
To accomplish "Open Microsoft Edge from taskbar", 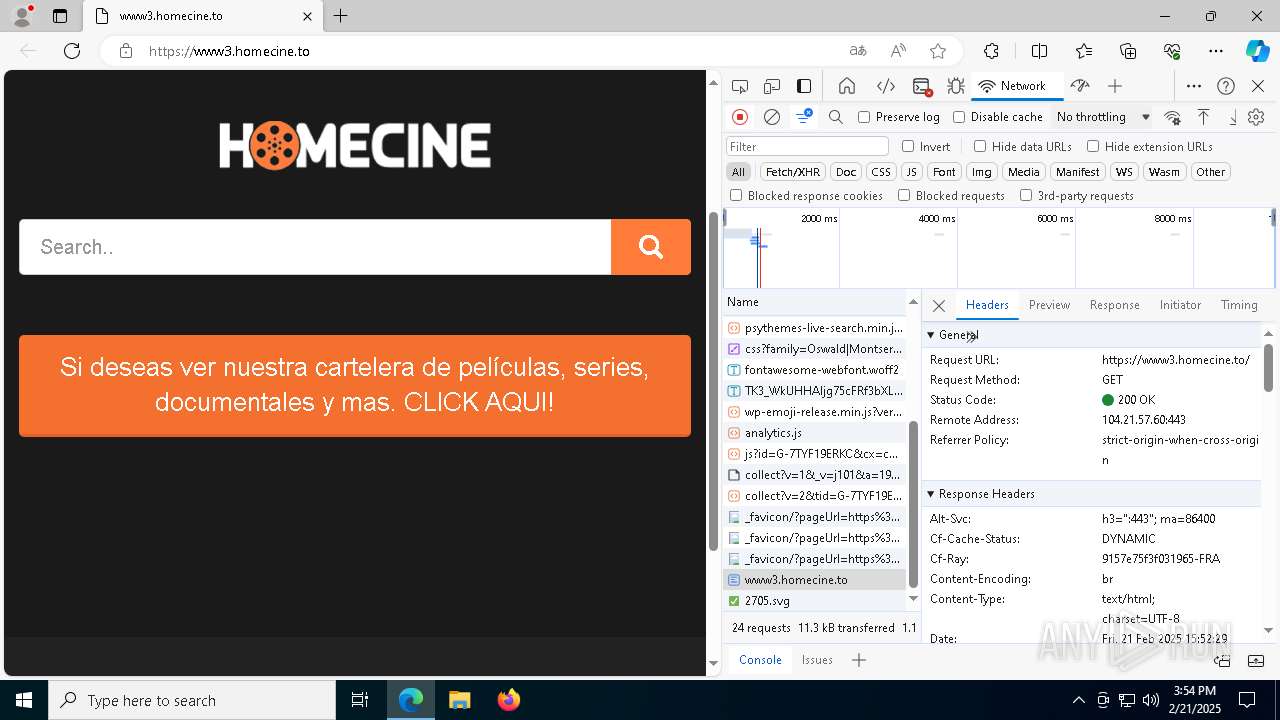I will point(411,700).
